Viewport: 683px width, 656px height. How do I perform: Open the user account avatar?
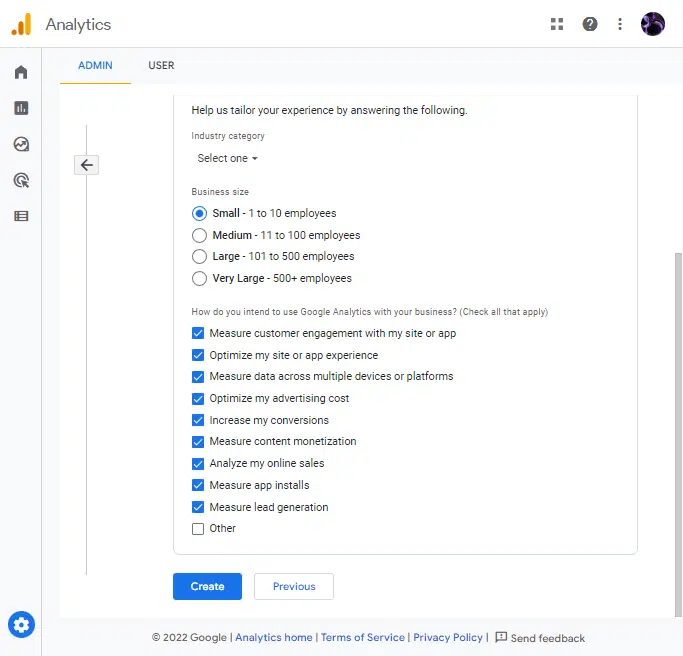click(x=653, y=24)
